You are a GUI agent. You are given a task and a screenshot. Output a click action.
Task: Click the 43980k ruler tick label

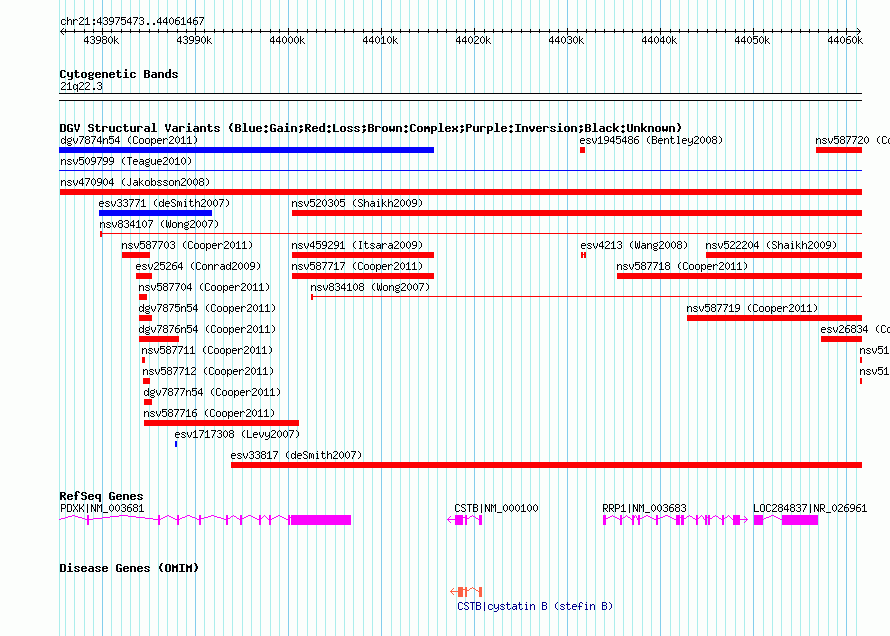(101, 40)
